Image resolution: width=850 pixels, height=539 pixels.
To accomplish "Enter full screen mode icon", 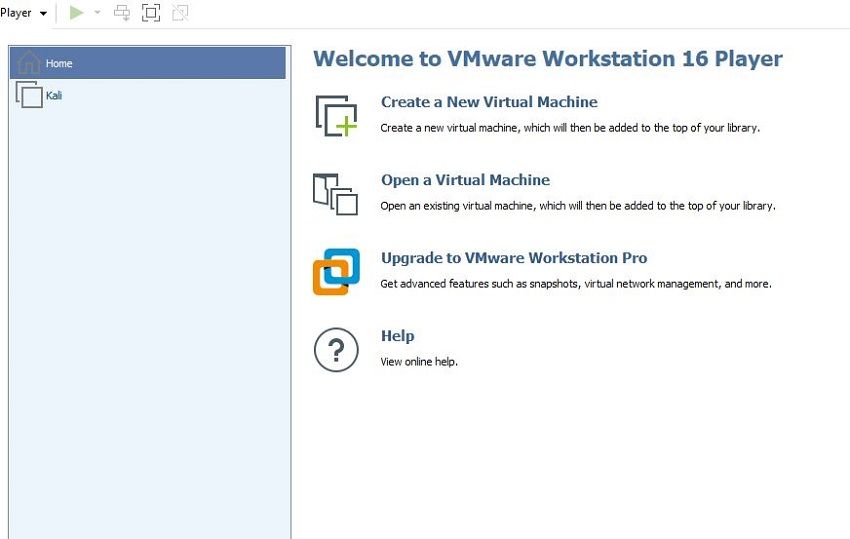I will point(151,12).
